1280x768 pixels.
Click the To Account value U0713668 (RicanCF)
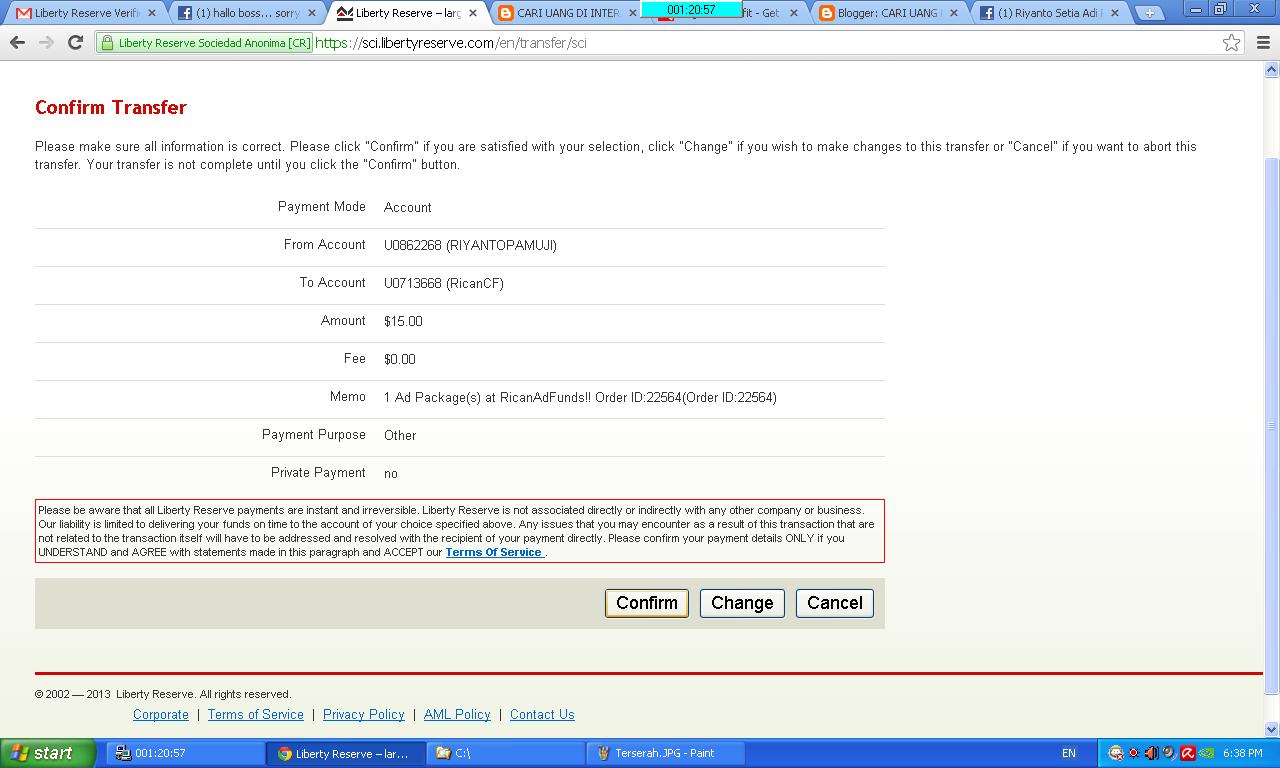tap(444, 283)
